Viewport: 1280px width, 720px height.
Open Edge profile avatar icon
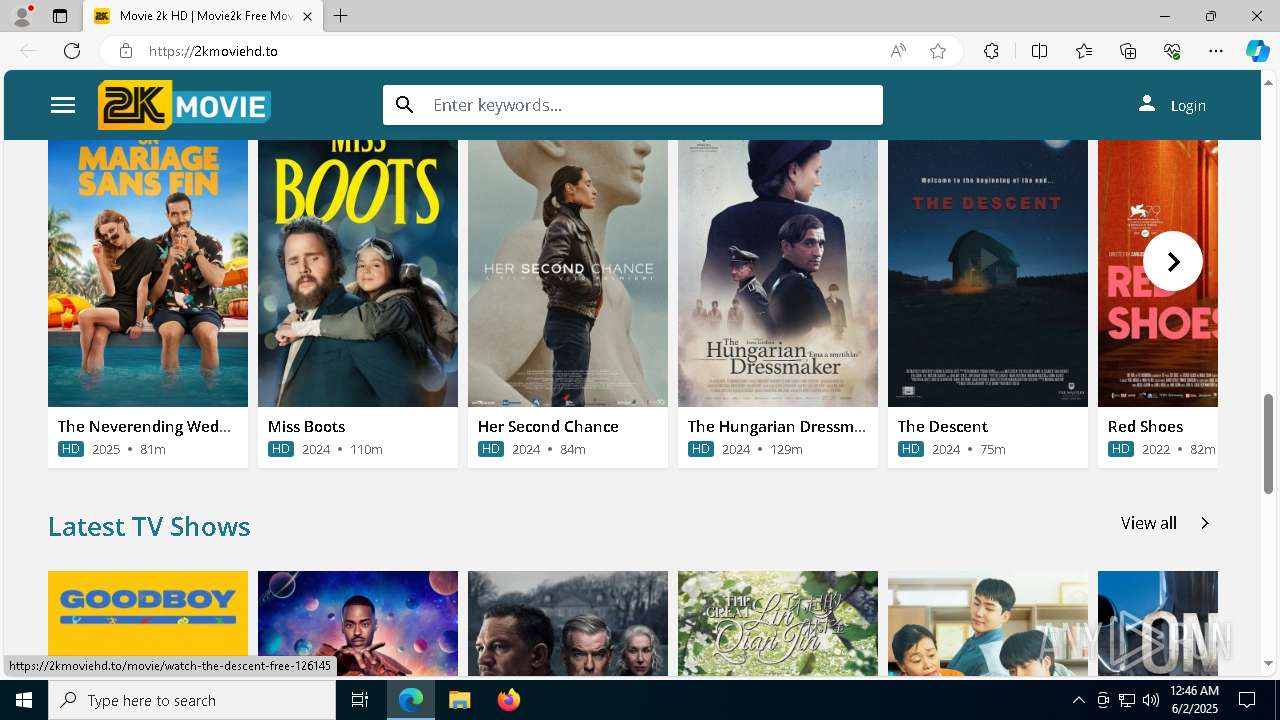click(x=22, y=16)
